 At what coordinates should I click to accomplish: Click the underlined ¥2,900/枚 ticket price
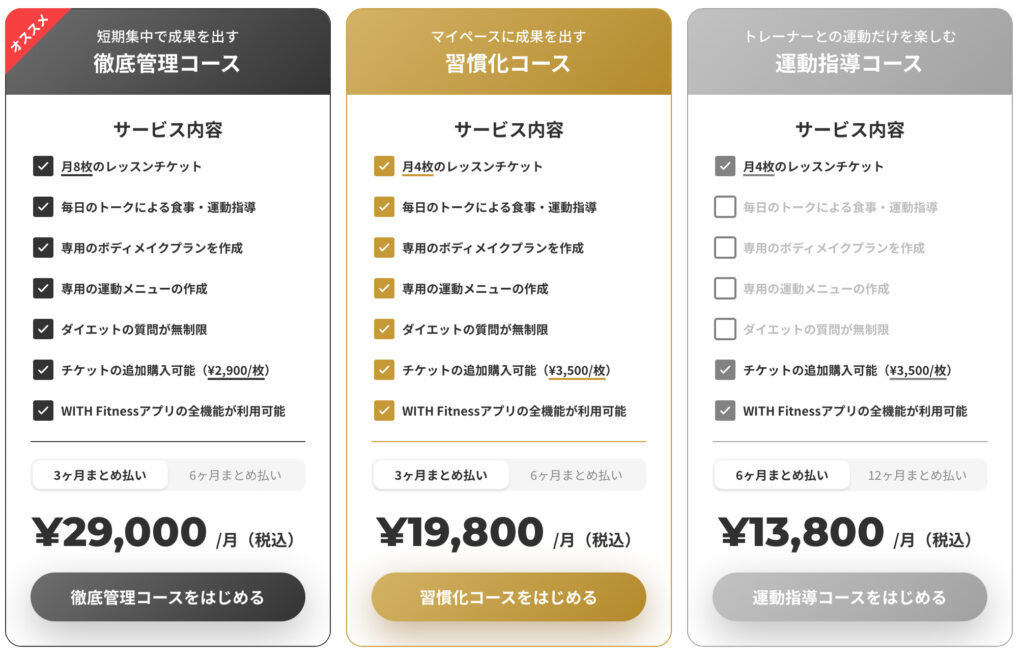pyautogui.click(x=236, y=371)
